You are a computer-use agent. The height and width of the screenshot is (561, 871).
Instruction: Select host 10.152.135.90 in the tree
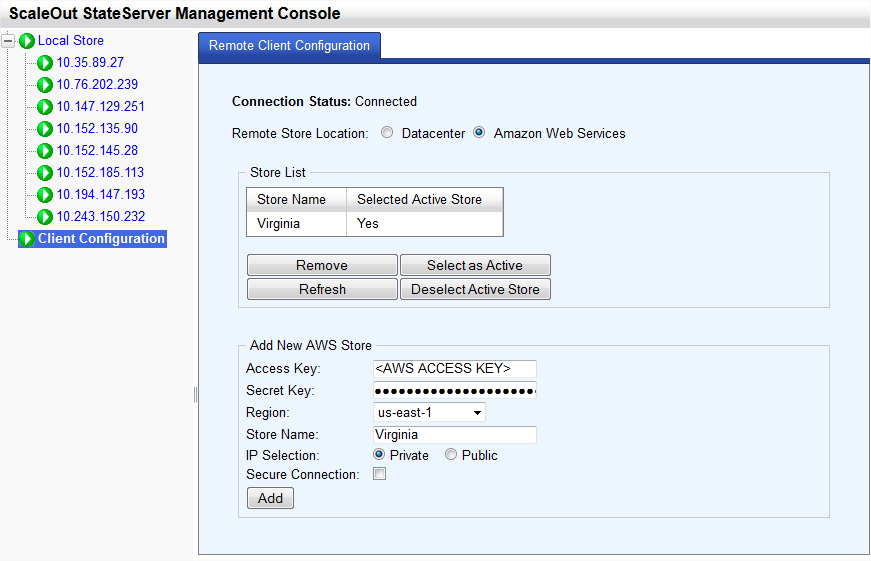pyautogui.click(x=97, y=128)
